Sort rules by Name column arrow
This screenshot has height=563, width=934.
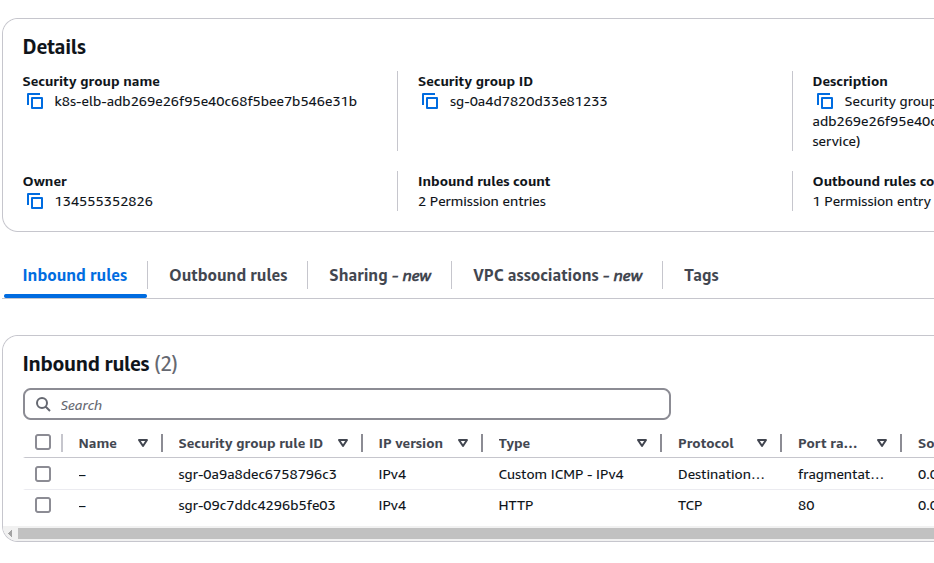(x=143, y=443)
